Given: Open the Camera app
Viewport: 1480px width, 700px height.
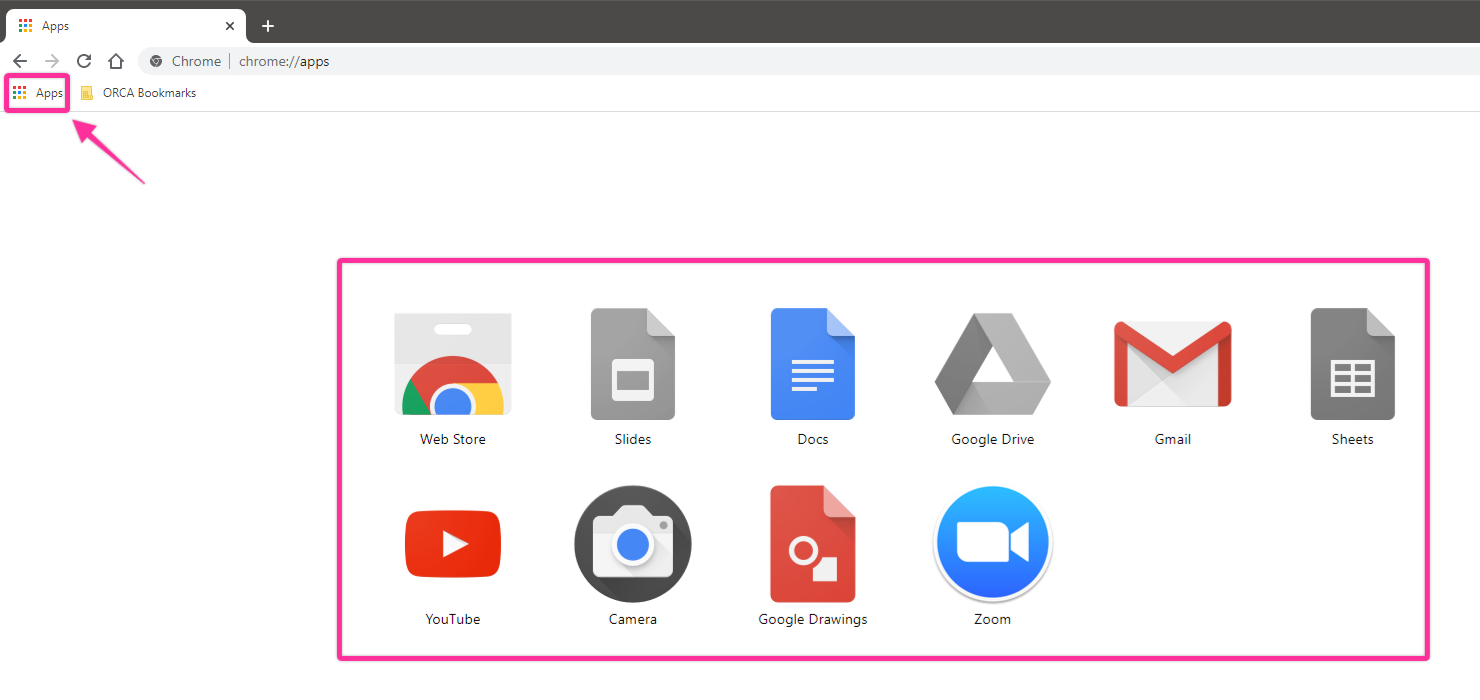Looking at the screenshot, I should click(x=633, y=544).
